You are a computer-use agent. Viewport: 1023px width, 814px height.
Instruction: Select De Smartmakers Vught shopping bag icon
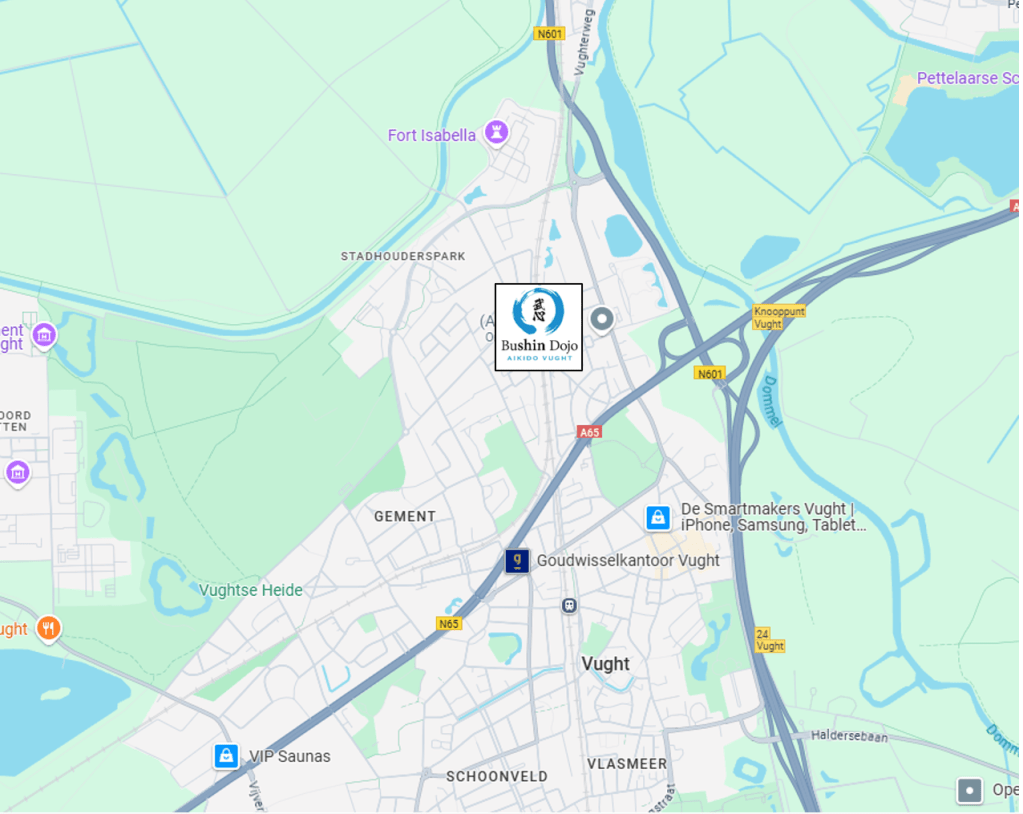pyautogui.click(x=658, y=519)
